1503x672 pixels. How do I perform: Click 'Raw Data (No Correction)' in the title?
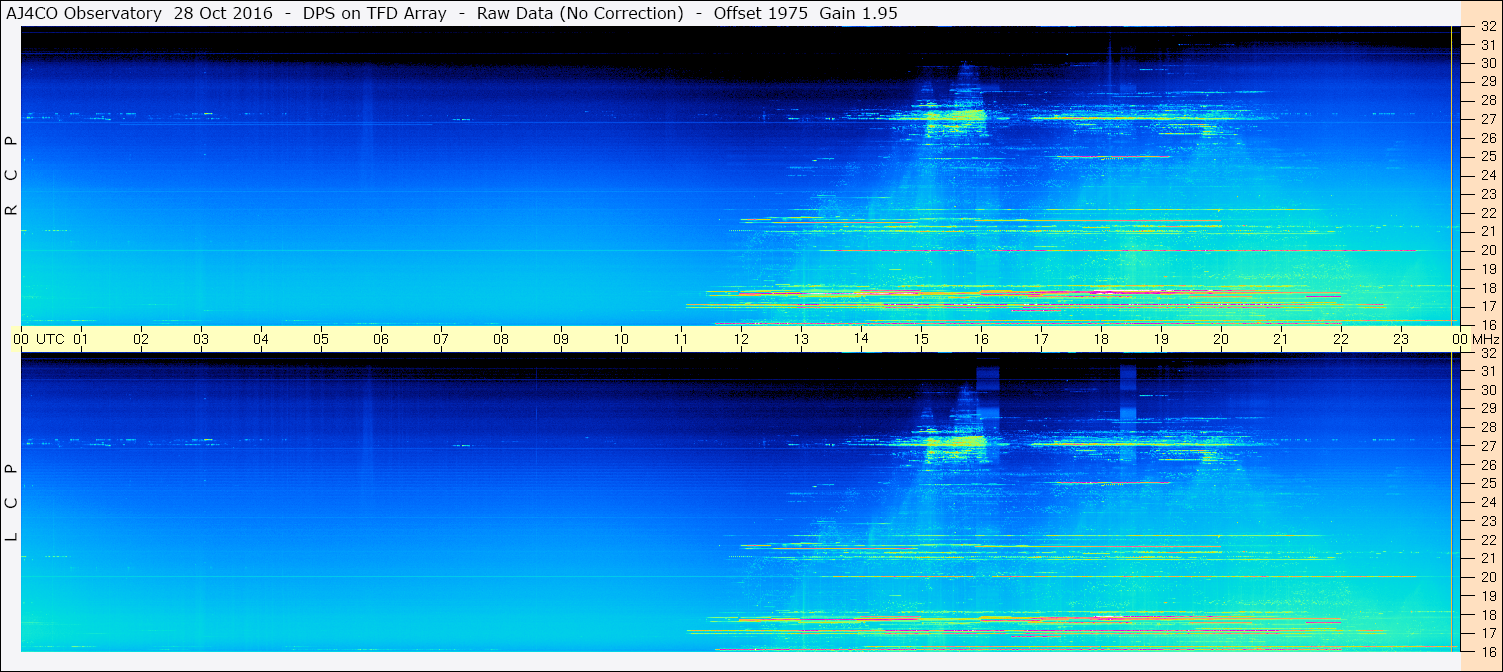pyautogui.click(x=580, y=13)
